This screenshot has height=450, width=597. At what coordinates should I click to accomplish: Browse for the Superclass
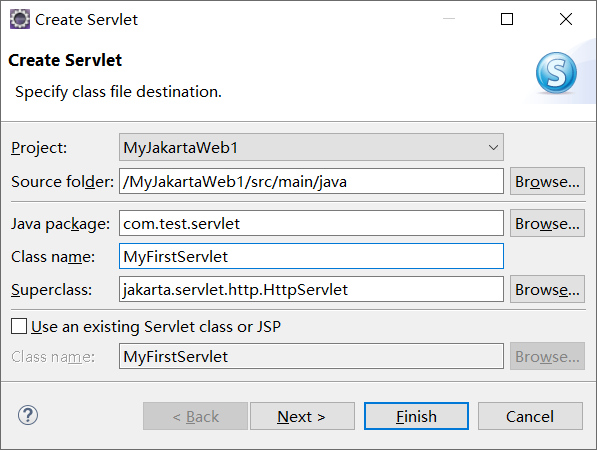547,290
